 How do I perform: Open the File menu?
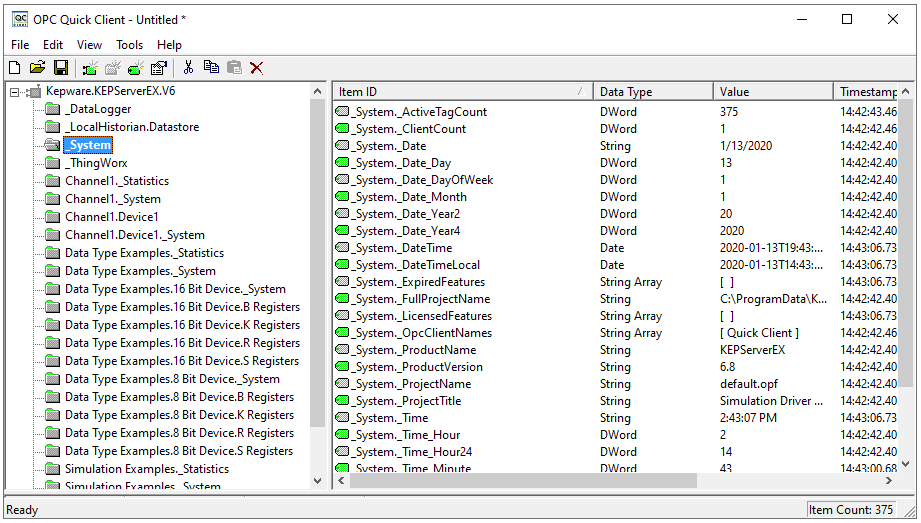click(20, 45)
